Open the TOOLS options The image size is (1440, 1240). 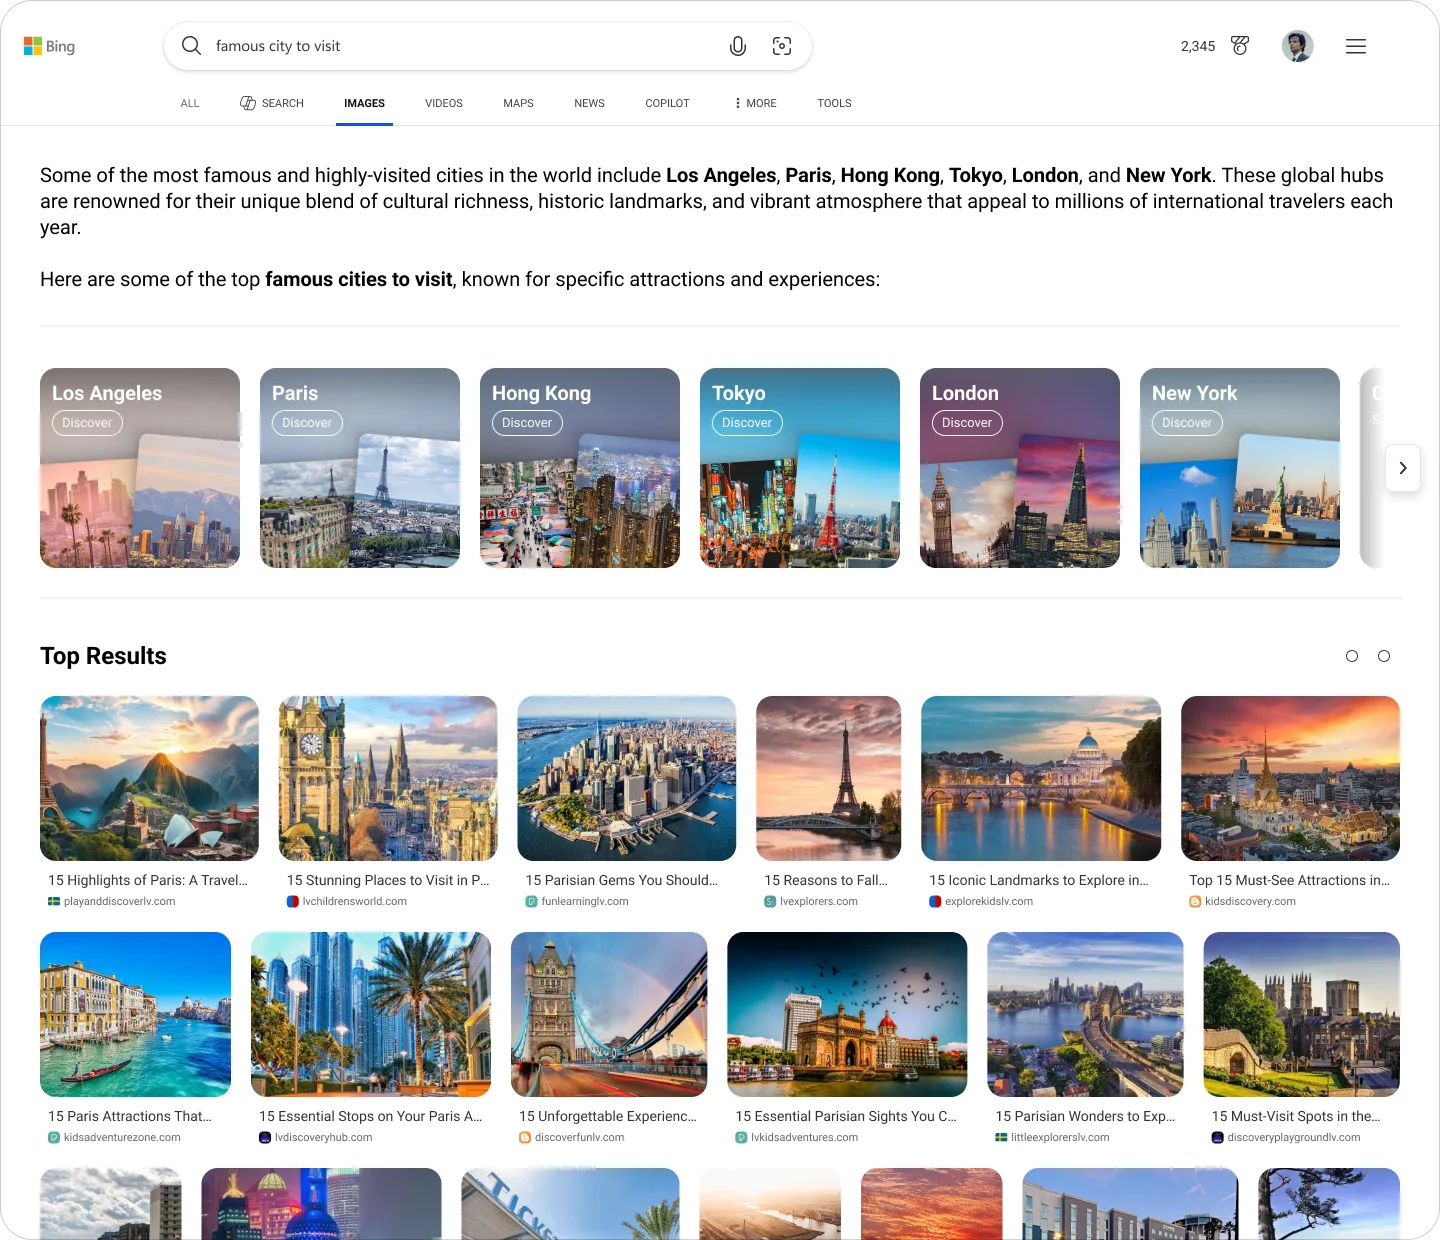[x=834, y=103]
